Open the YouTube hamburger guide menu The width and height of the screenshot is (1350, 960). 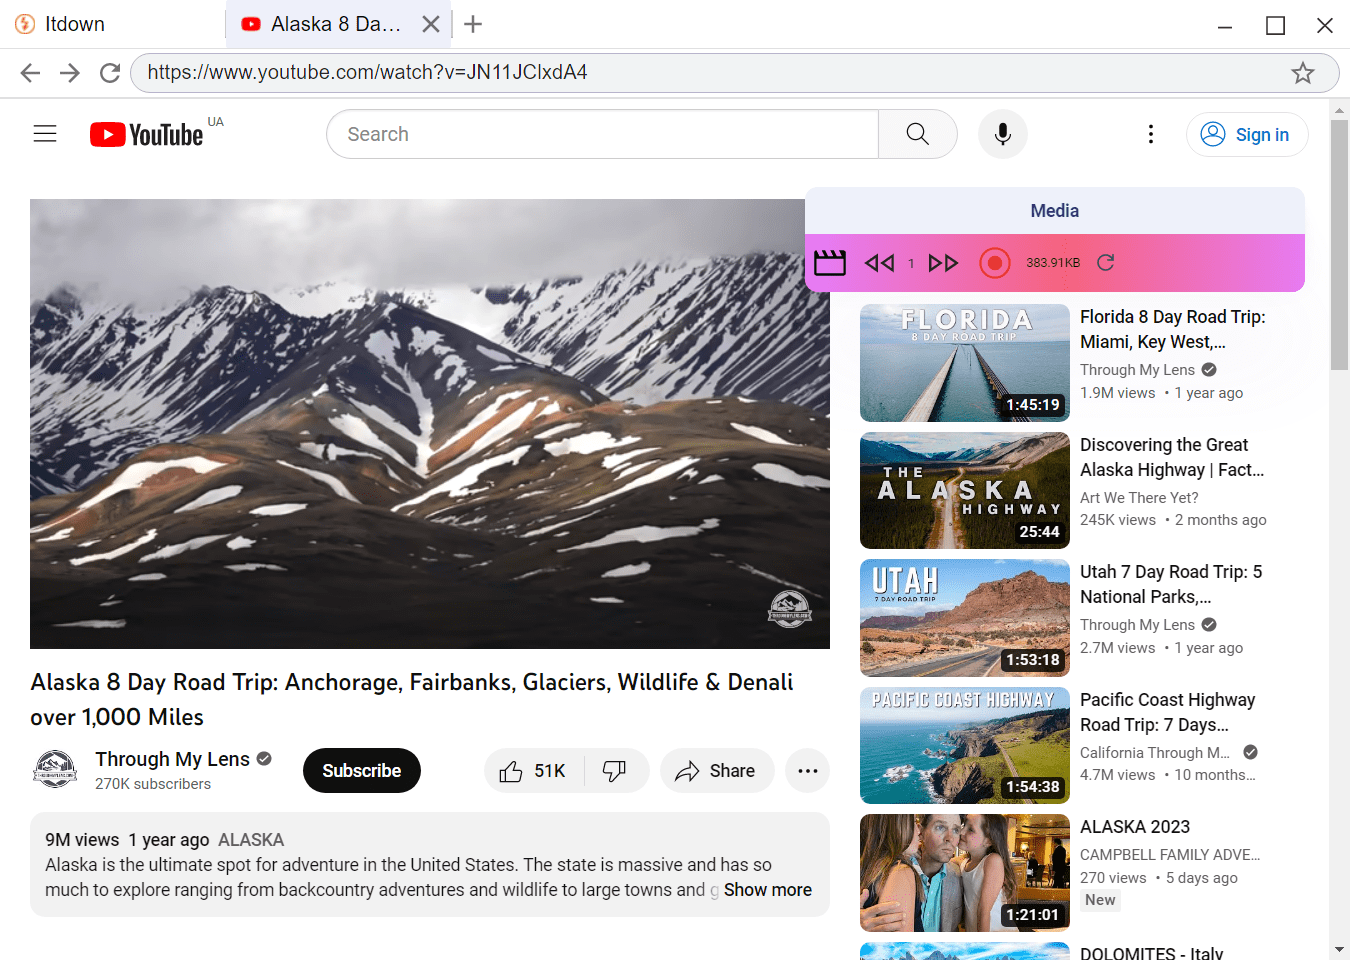45,134
